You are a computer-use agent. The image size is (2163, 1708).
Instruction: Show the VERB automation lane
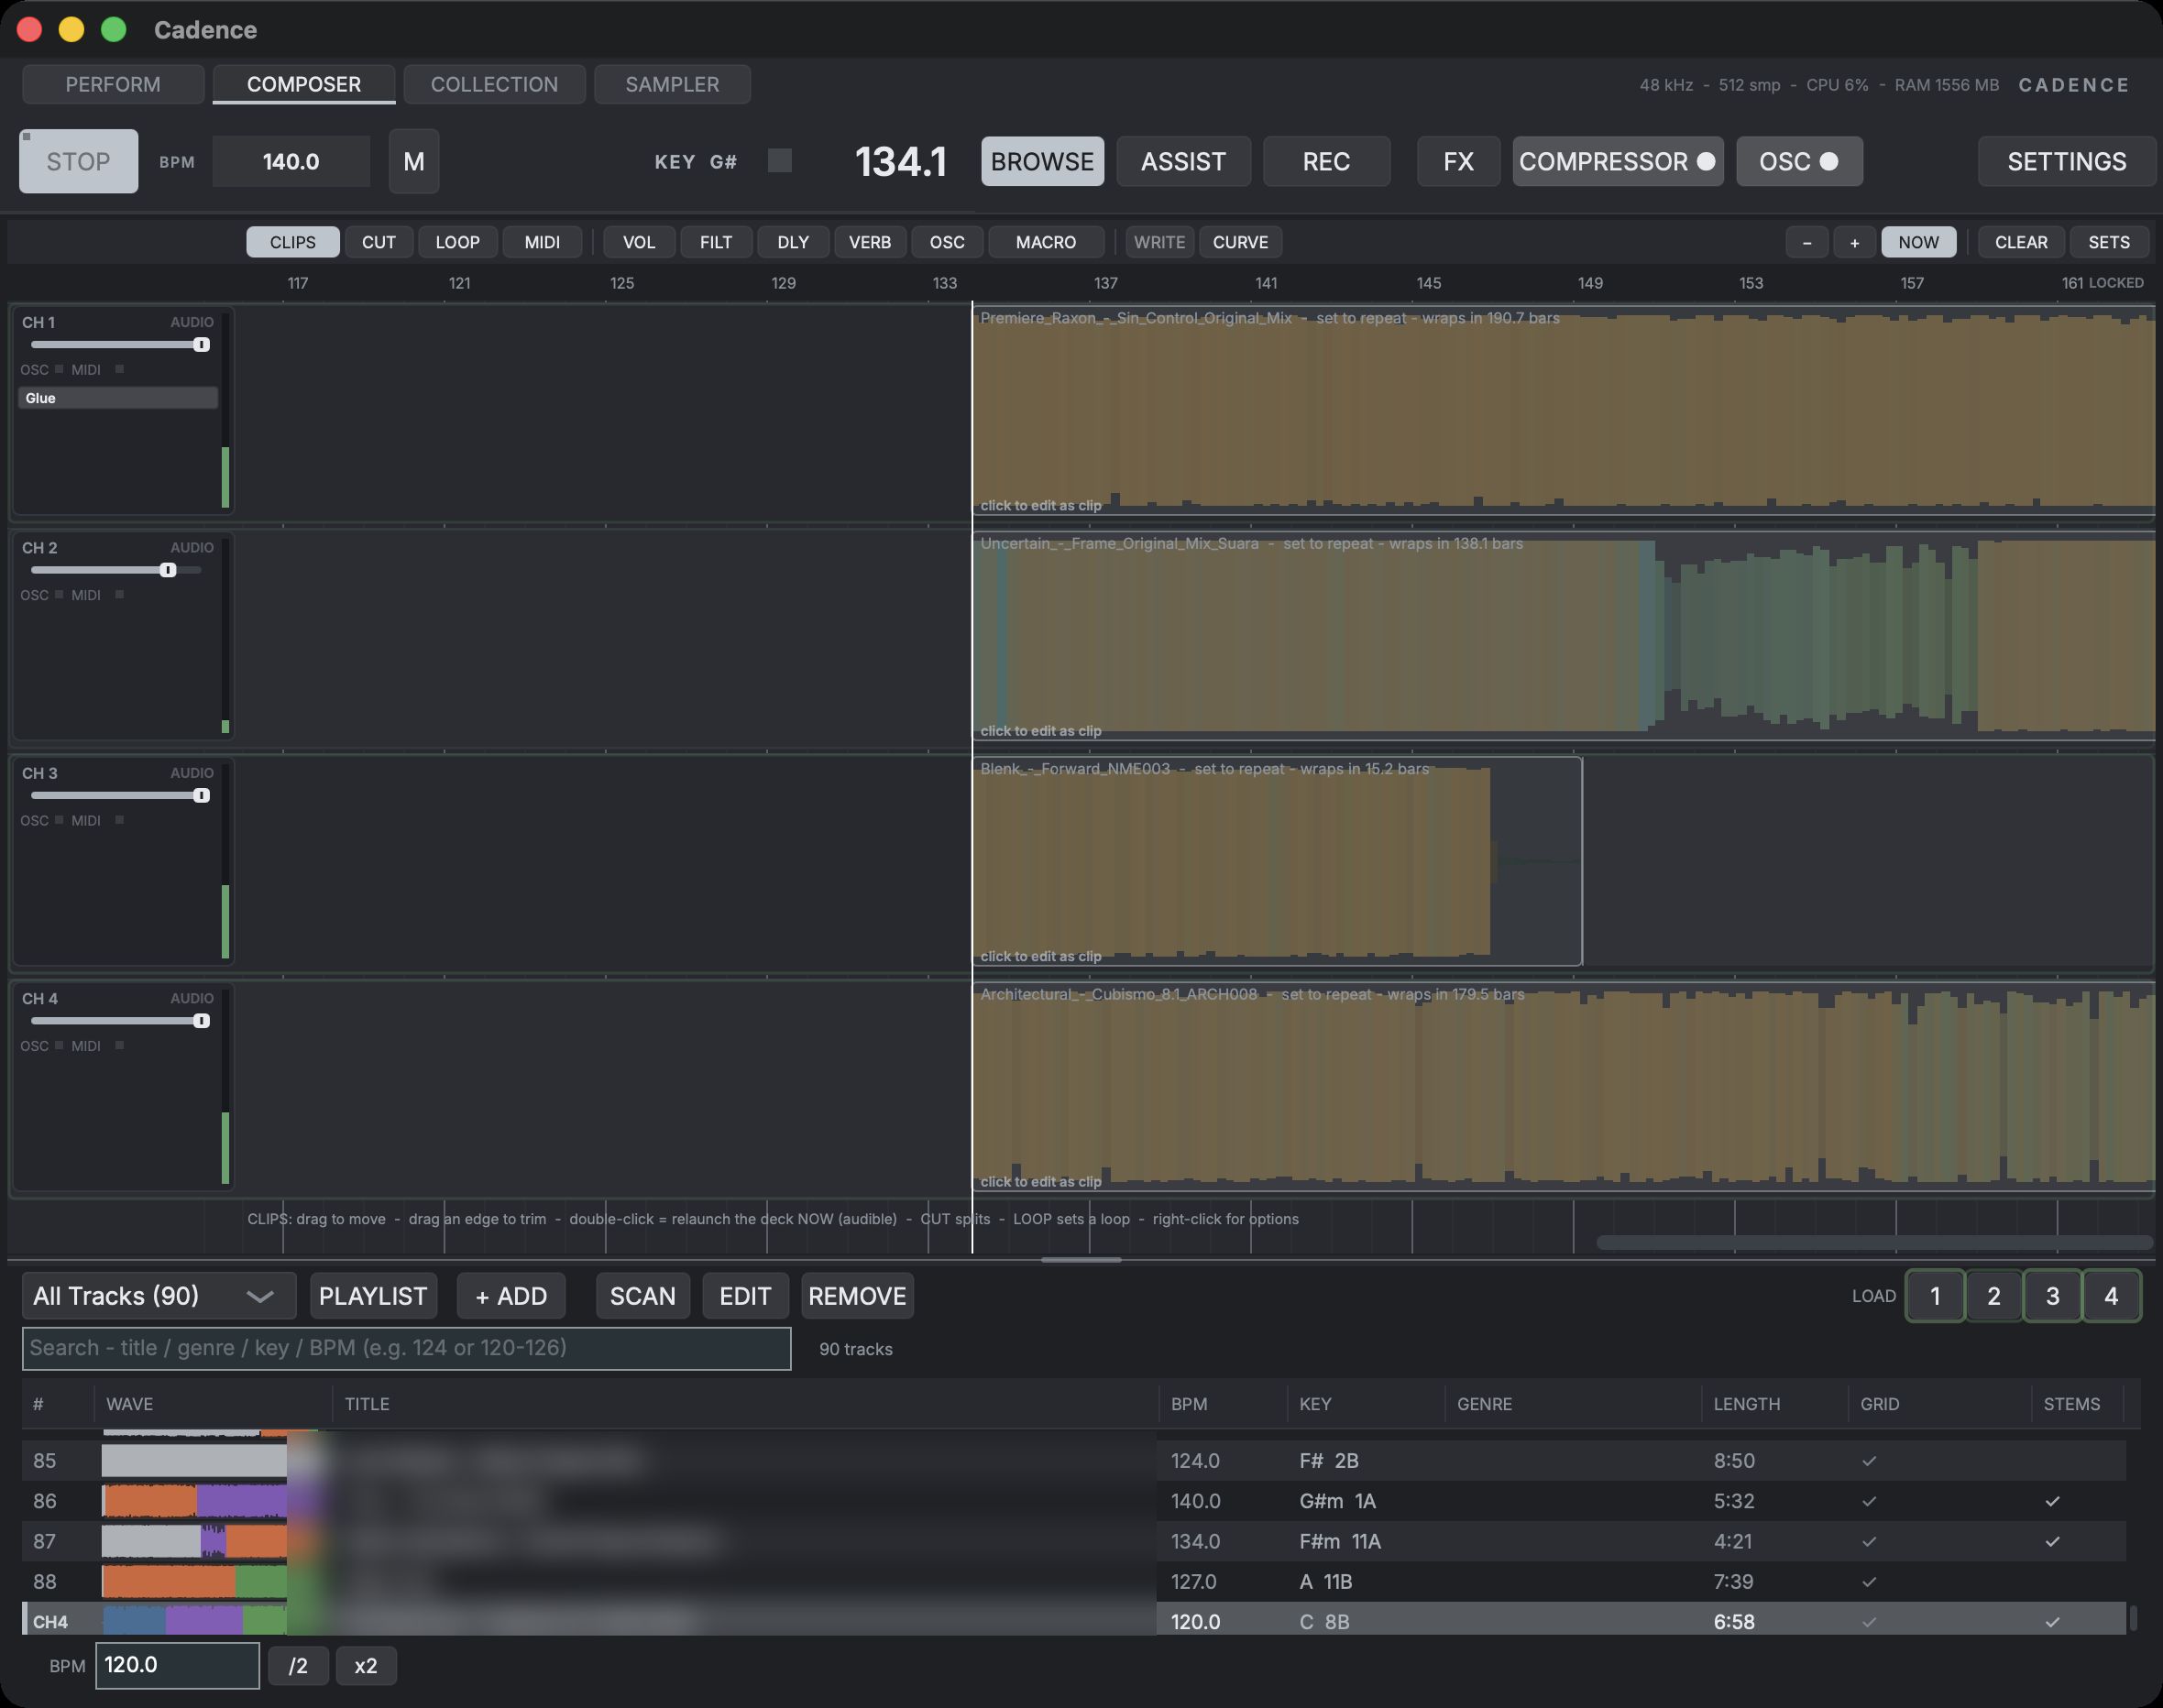coord(870,242)
